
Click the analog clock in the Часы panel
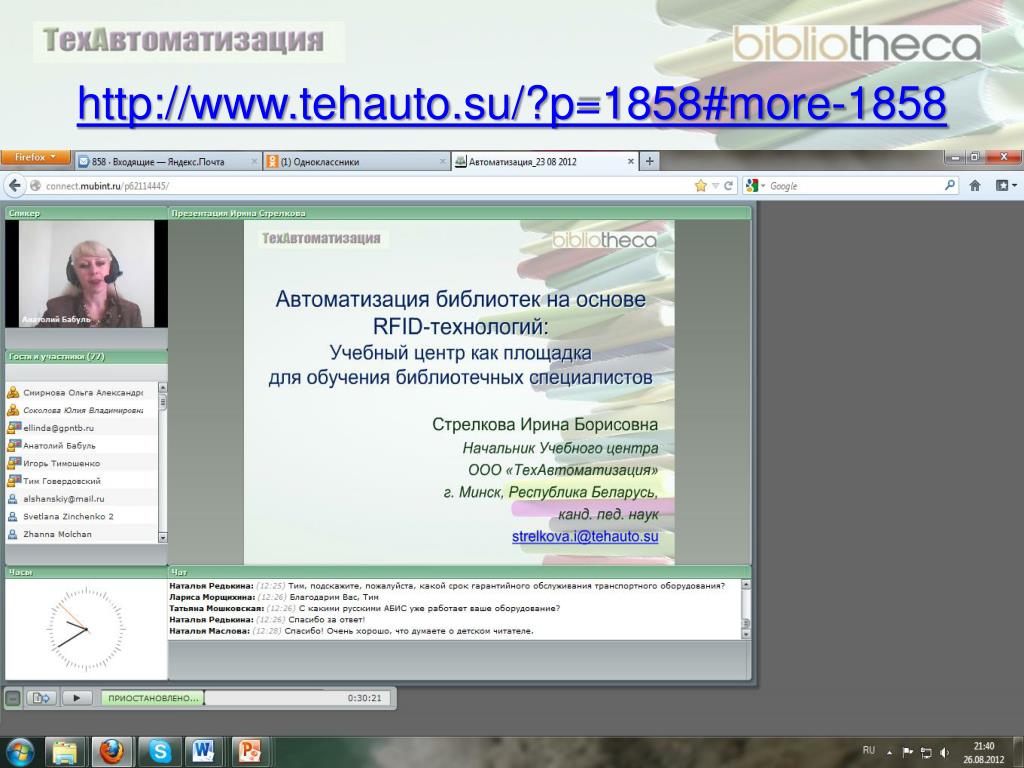[x=86, y=629]
